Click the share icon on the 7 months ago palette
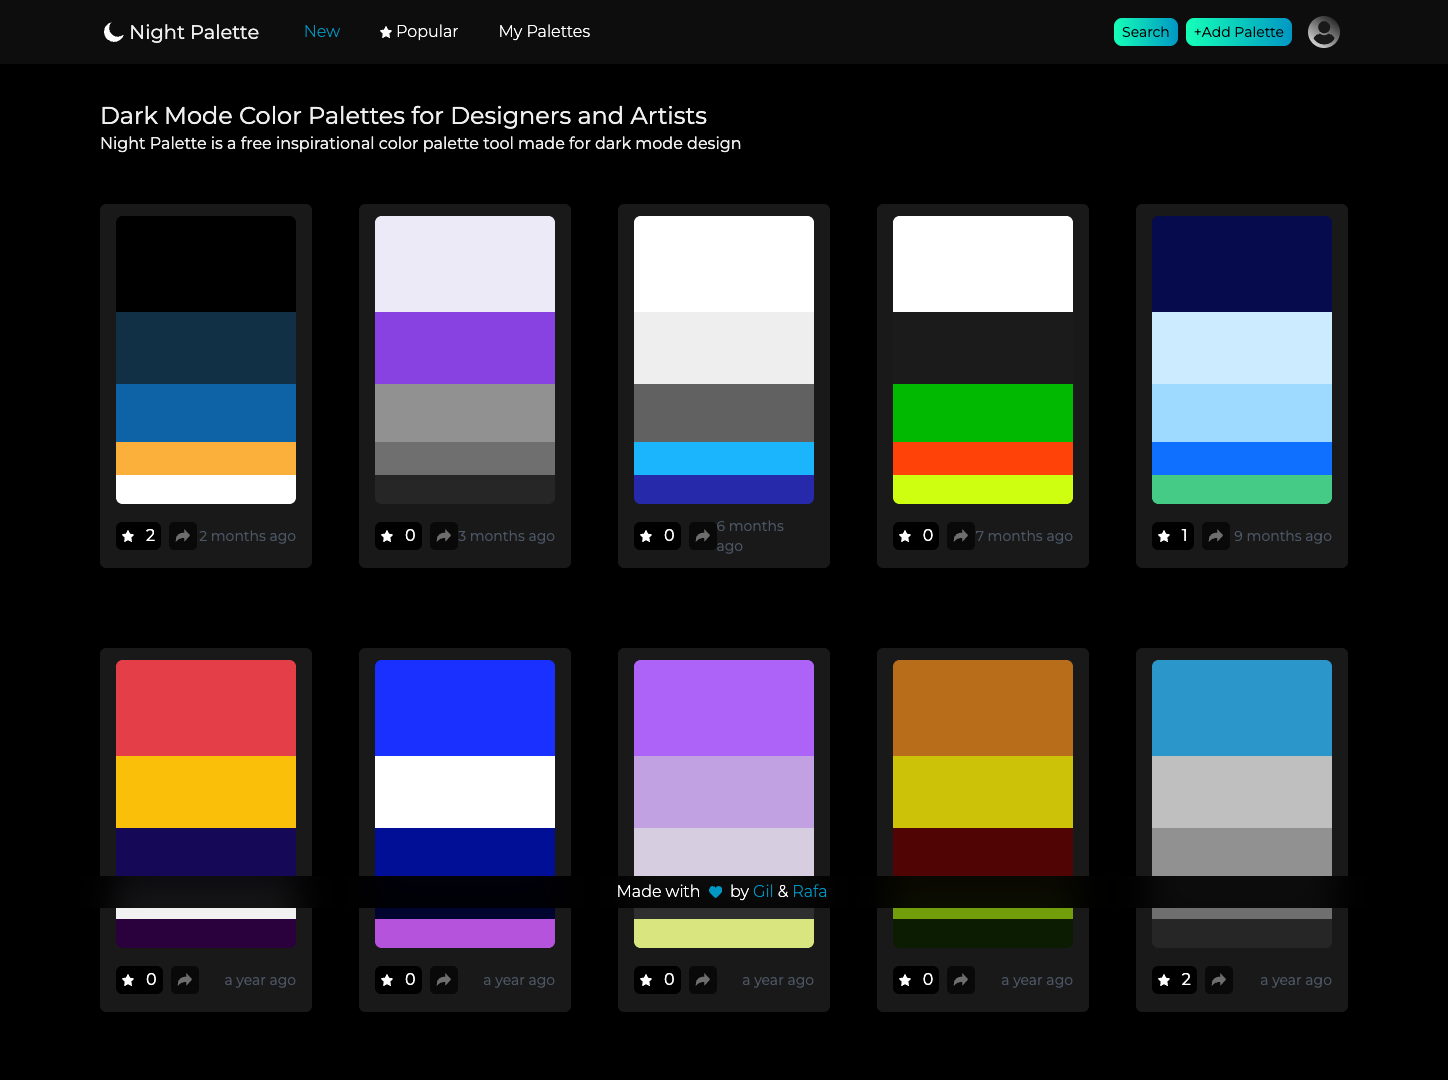This screenshot has width=1448, height=1080. 961,536
